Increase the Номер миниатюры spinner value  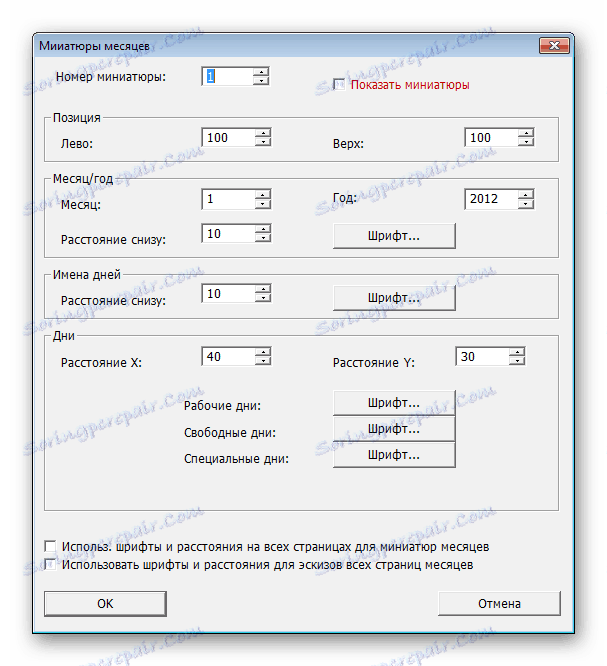click(x=261, y=72)
